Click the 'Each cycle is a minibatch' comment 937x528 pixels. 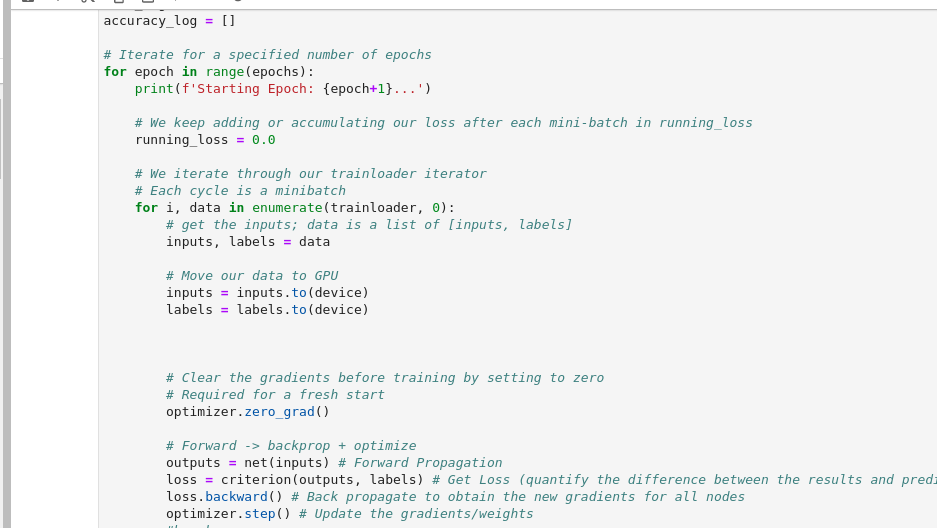(x=240, y=191)
